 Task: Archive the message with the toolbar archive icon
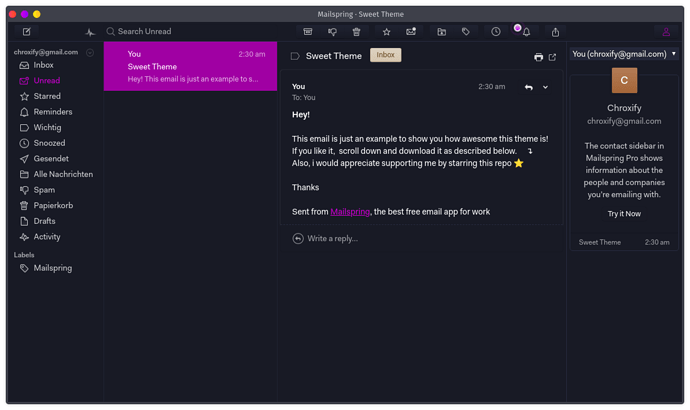click(308, 32)
